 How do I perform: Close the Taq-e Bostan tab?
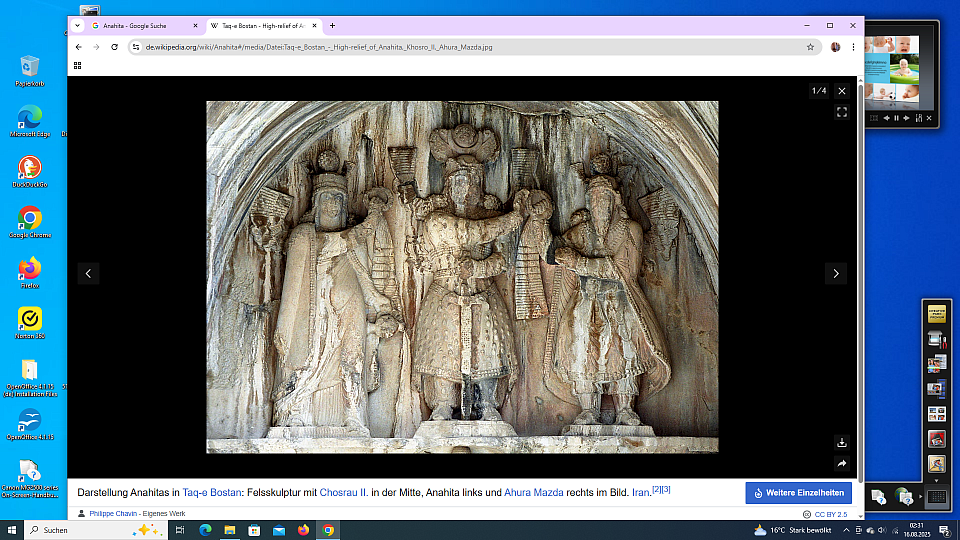point(314,26)
